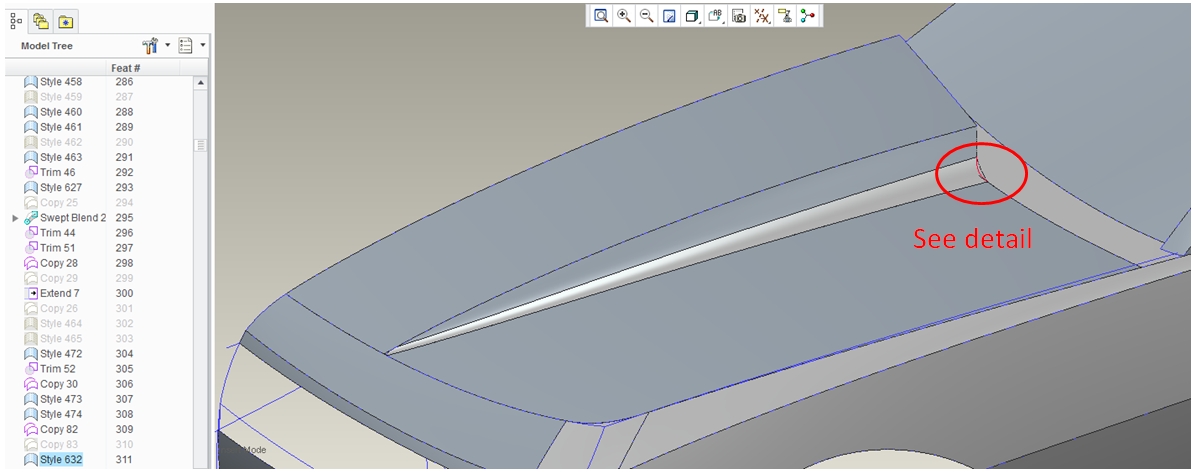Open the View Manager camera icon
The height and width of the screenshot is (472, 1193).
pyautogui.click(x=738, y=16)
